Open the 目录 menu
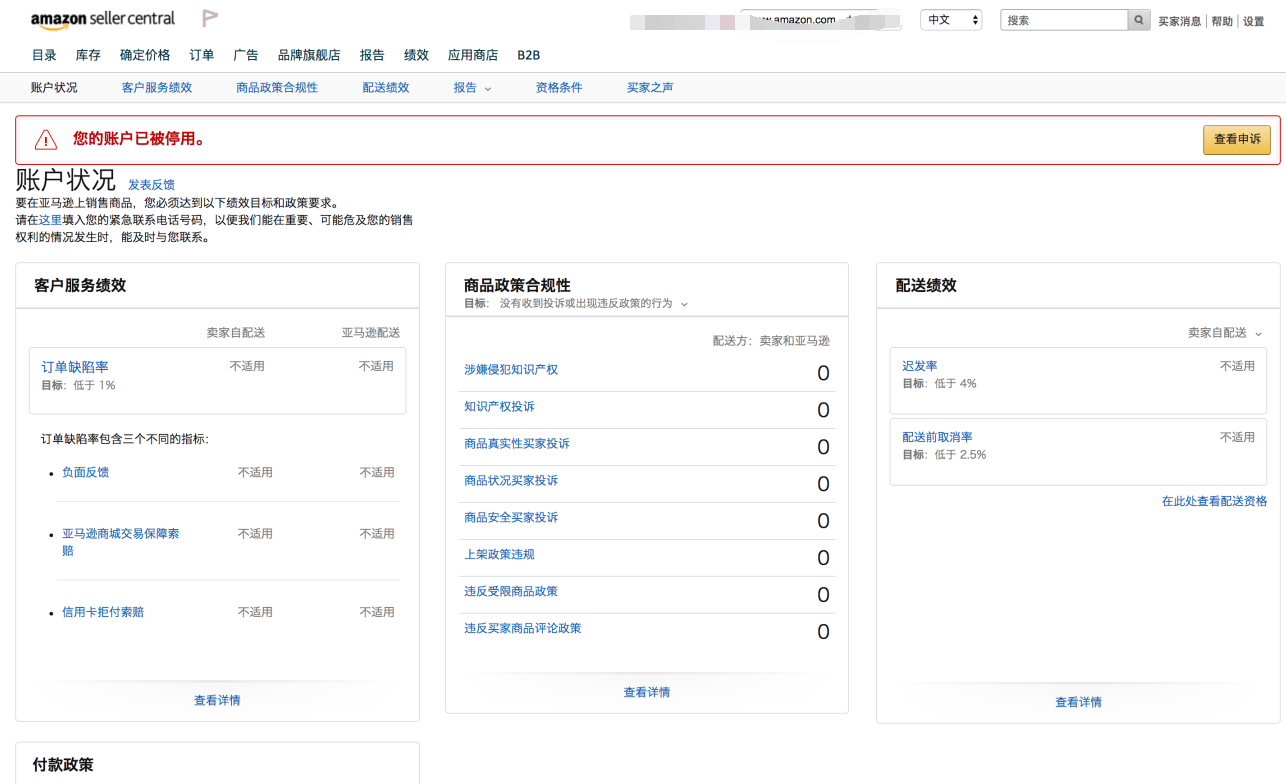The image size is (1286, 784). (x=44, y=55)
